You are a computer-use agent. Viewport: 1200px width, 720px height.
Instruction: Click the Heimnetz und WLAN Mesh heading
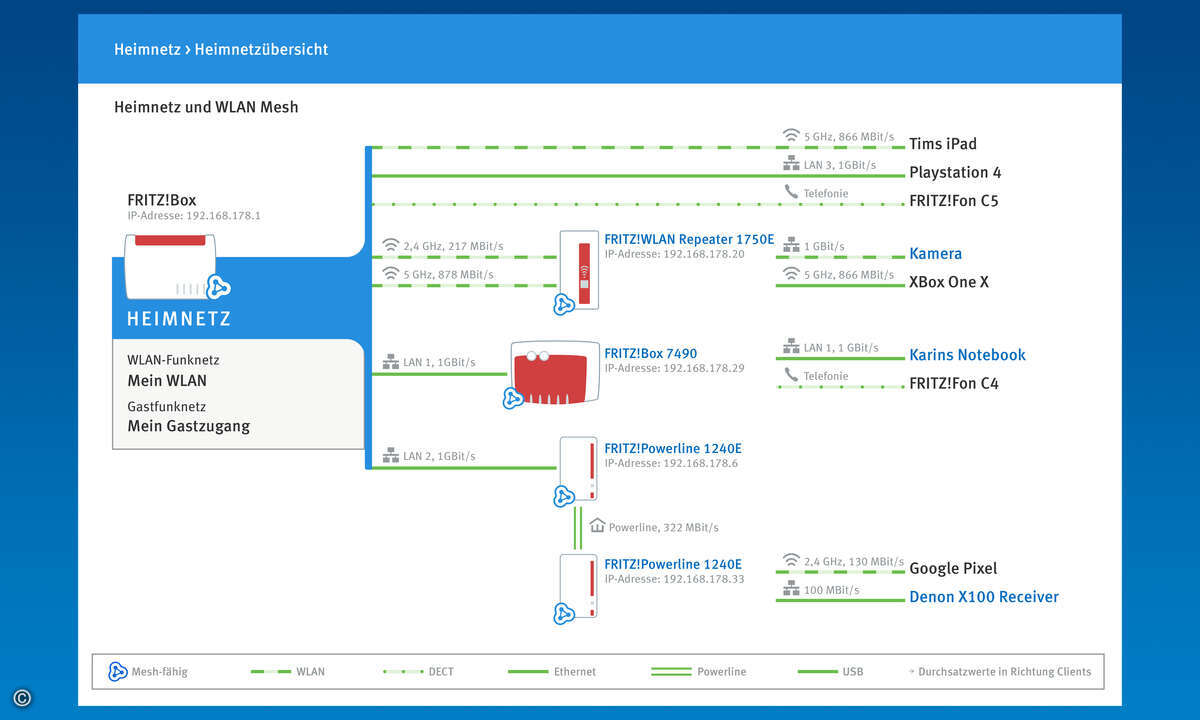(x=206, y=107)
